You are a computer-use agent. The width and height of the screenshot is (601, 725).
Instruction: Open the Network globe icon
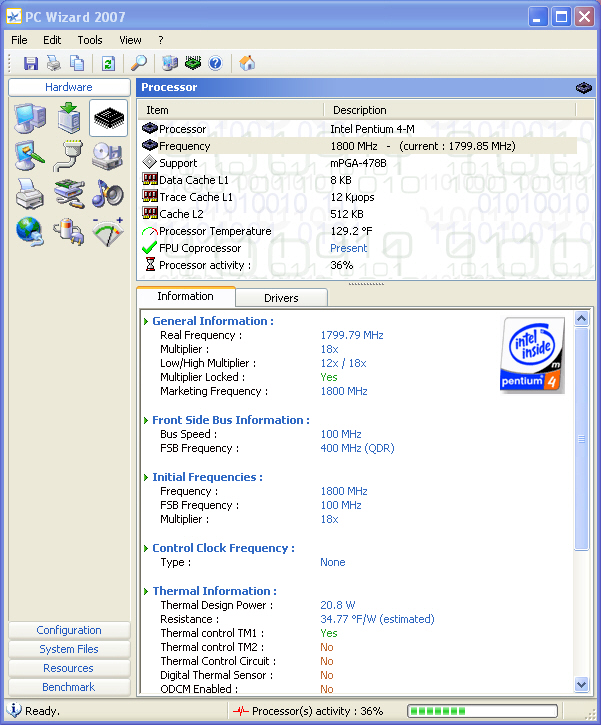coord(30,231)
